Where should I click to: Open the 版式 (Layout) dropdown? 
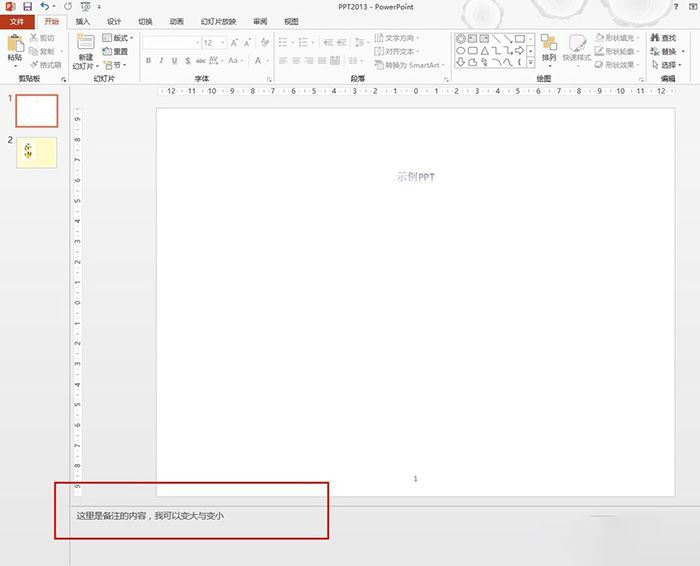117,38
